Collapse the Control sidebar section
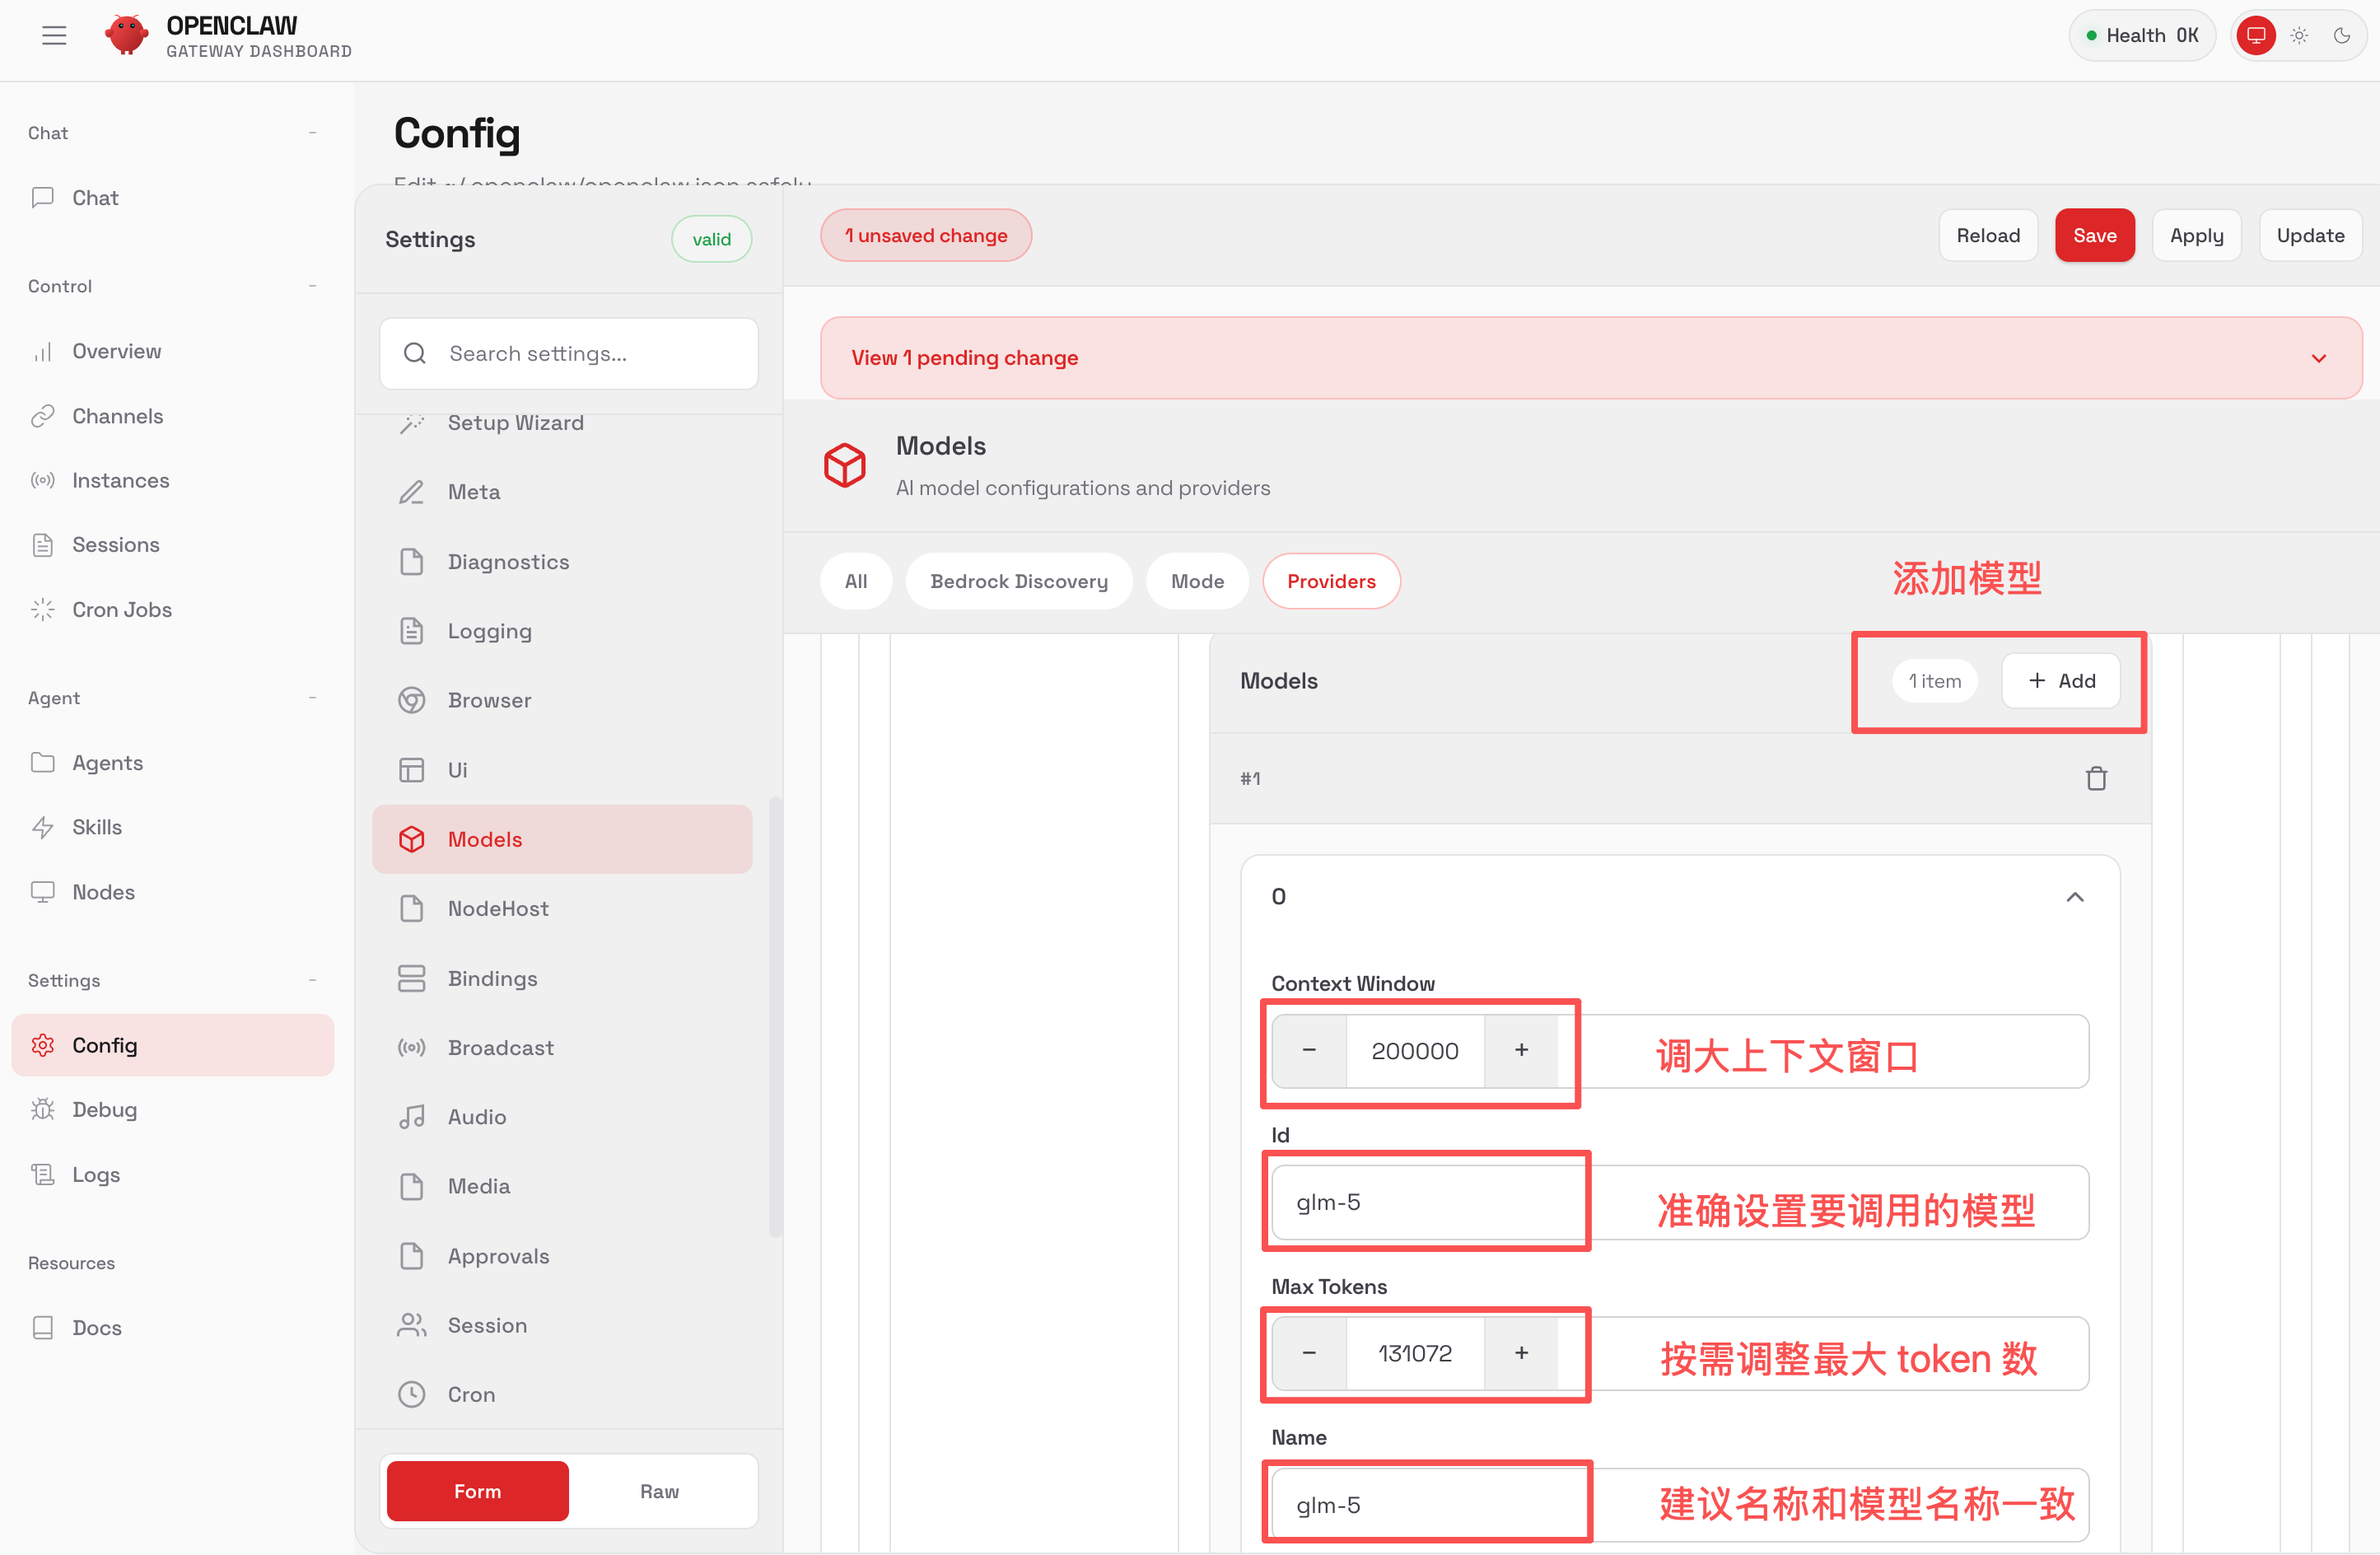Image resolution: width=2380 pixels, height=1555 pixels. pos(312,286)
